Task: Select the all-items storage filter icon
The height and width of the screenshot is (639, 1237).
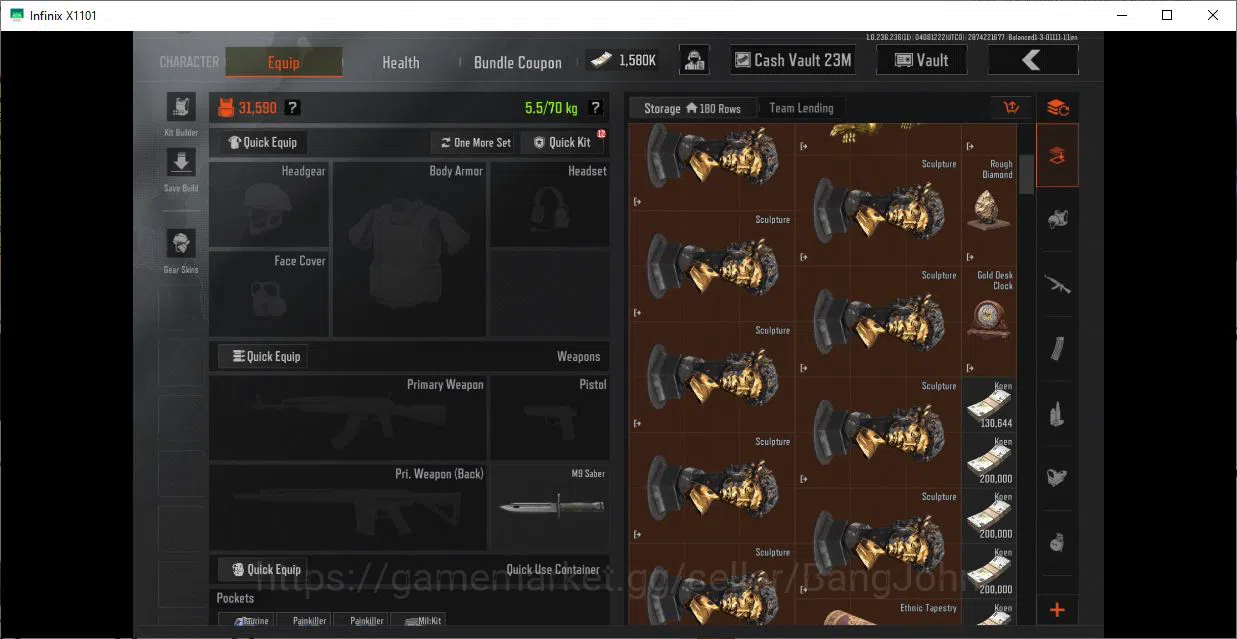Action: pos(1057,155)
